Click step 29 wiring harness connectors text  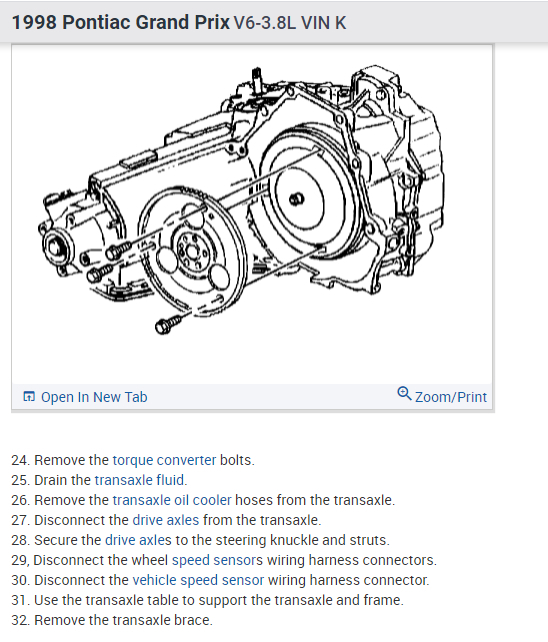click(352, 560)
